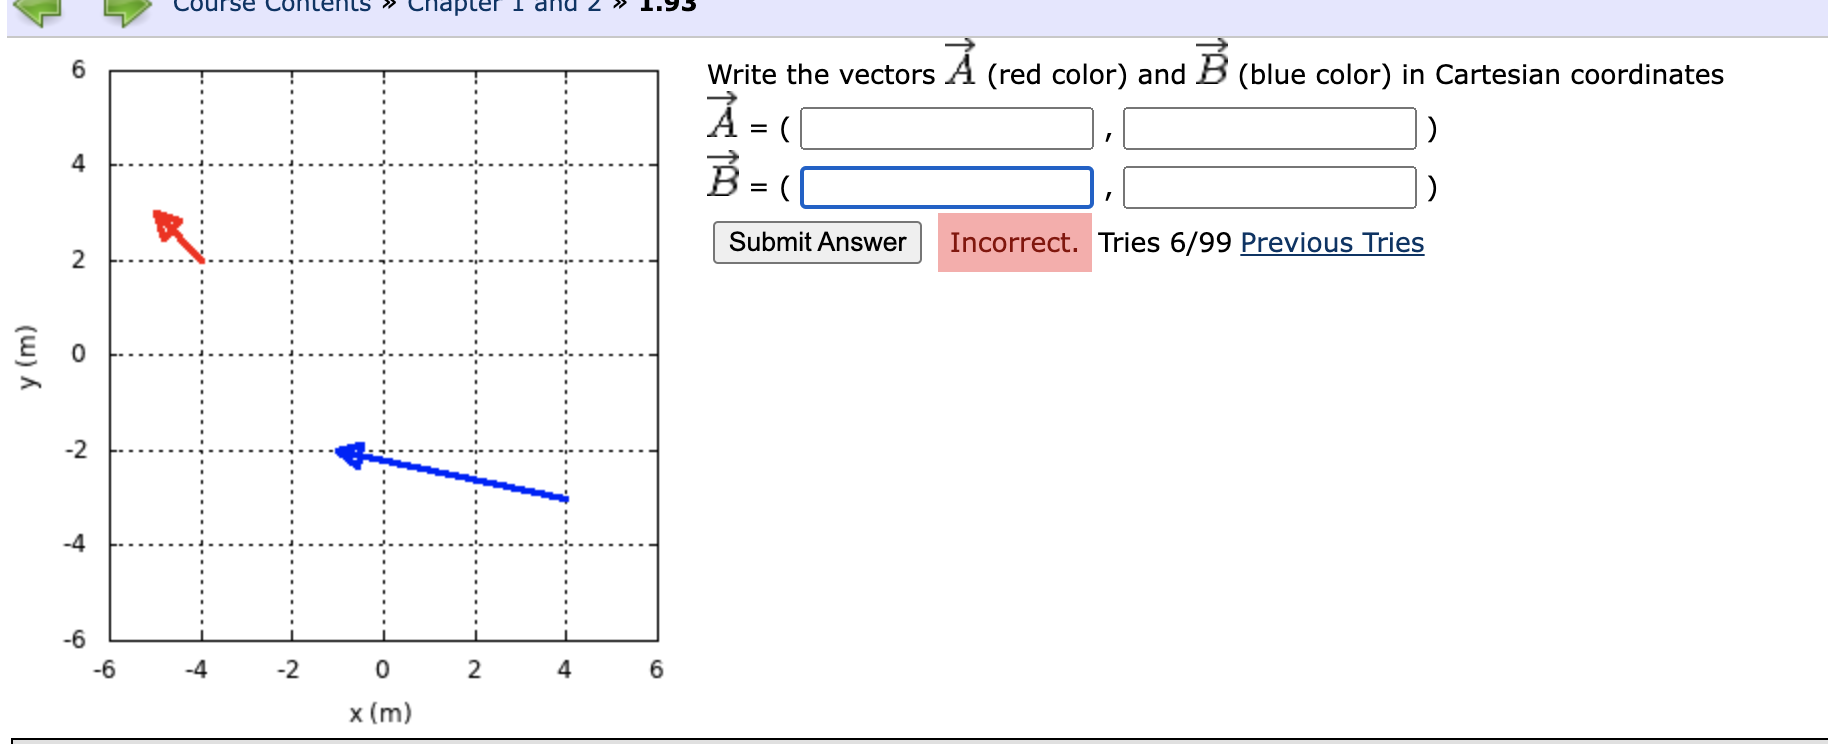Open the Previous Tries link
Viewport: 1828px width, 744px height.
(x=1332, y=243)
